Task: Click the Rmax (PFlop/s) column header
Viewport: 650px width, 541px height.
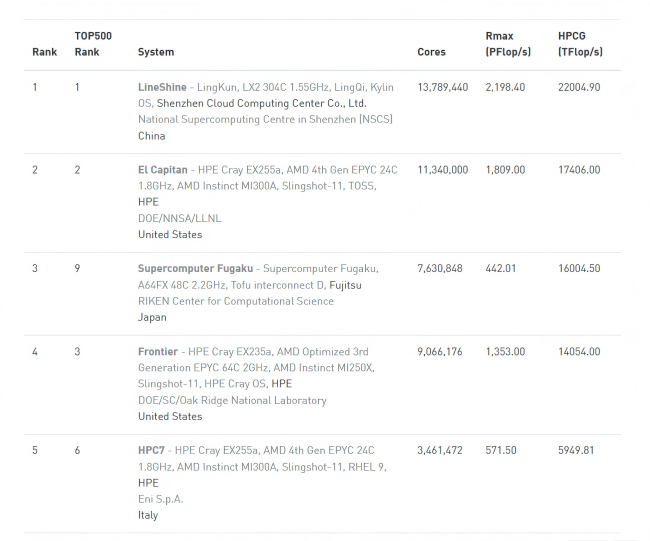Action: pos(508,44)
